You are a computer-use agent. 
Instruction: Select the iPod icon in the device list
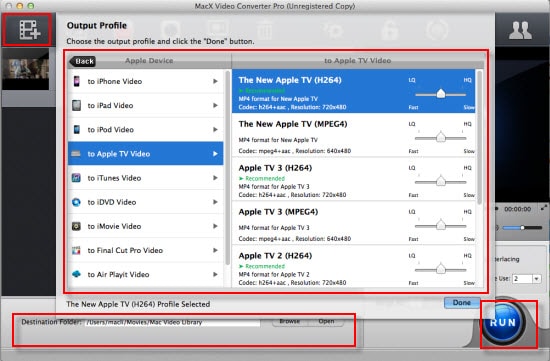pyautogui.click(x=76, y=129)
